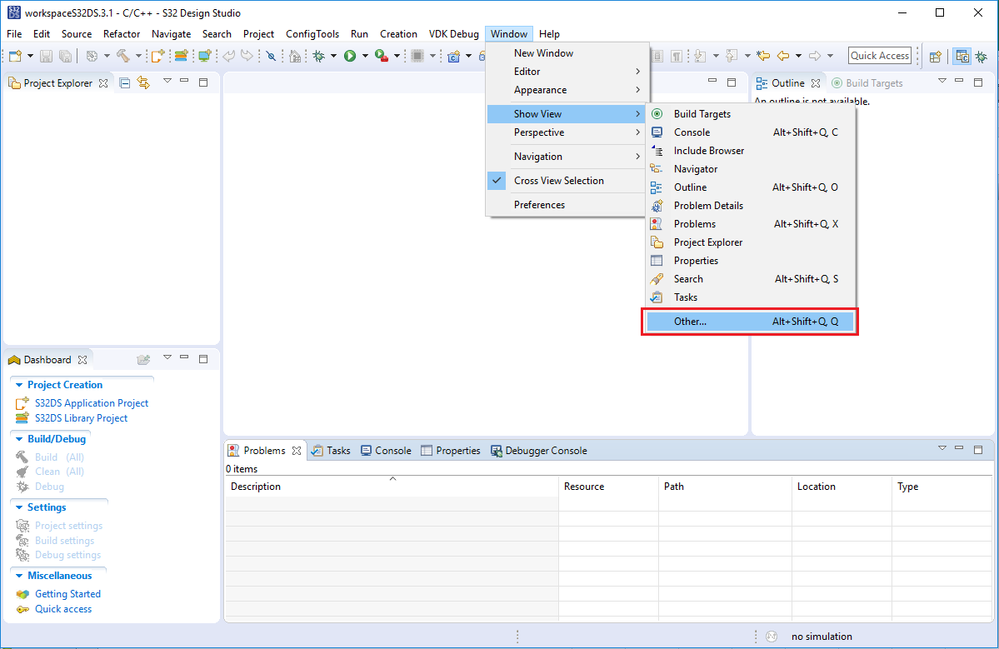Click the S32DS Library Project link
The width and height of the screenshot is (999, 649).
[x=81, y=418]
